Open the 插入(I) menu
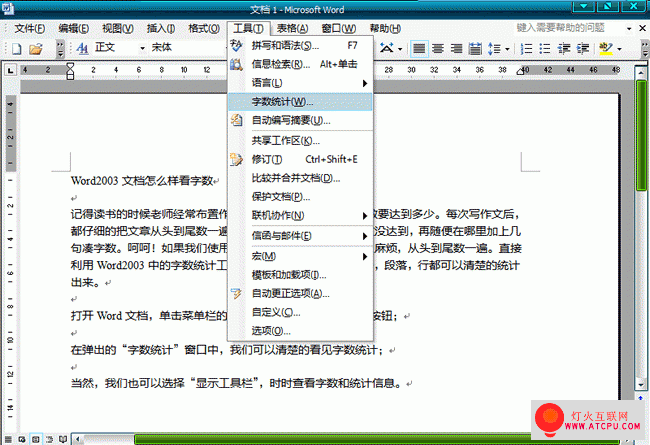The width and height of the screenshot is (650, 445). [161, 29]
